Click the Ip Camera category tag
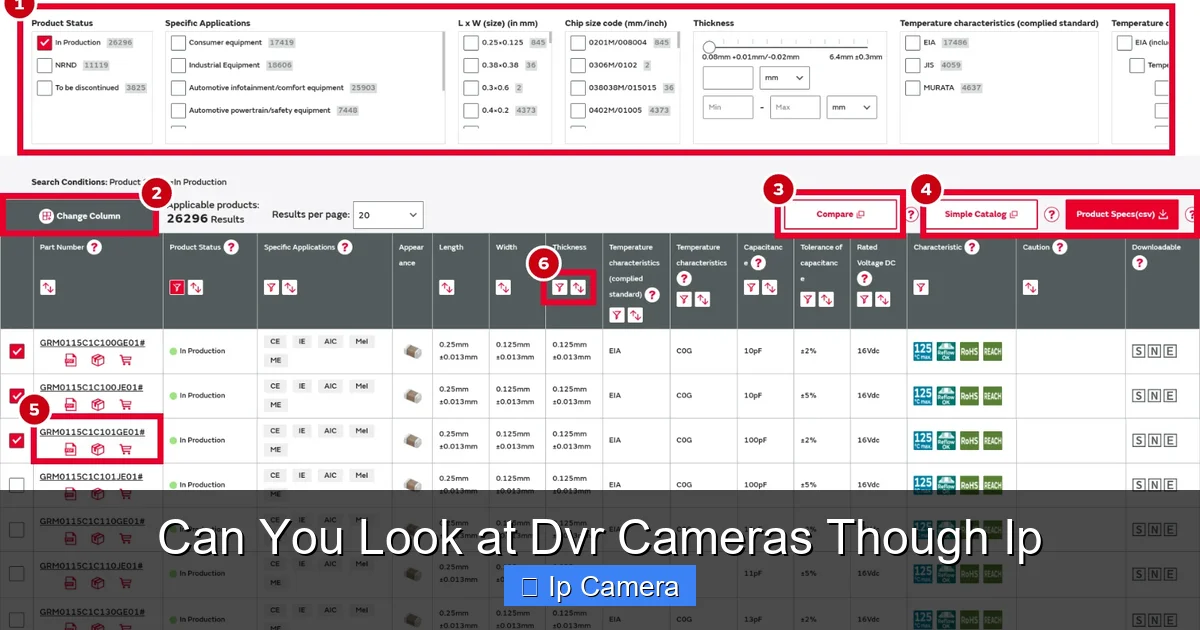 (600, 586)
